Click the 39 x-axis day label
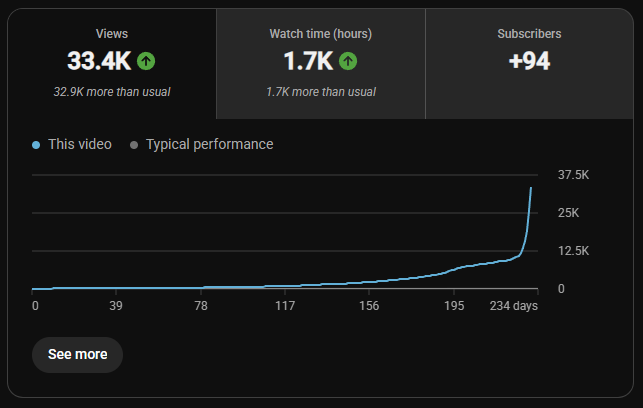The width and height of the screenshot is (643, 408). 116,306
